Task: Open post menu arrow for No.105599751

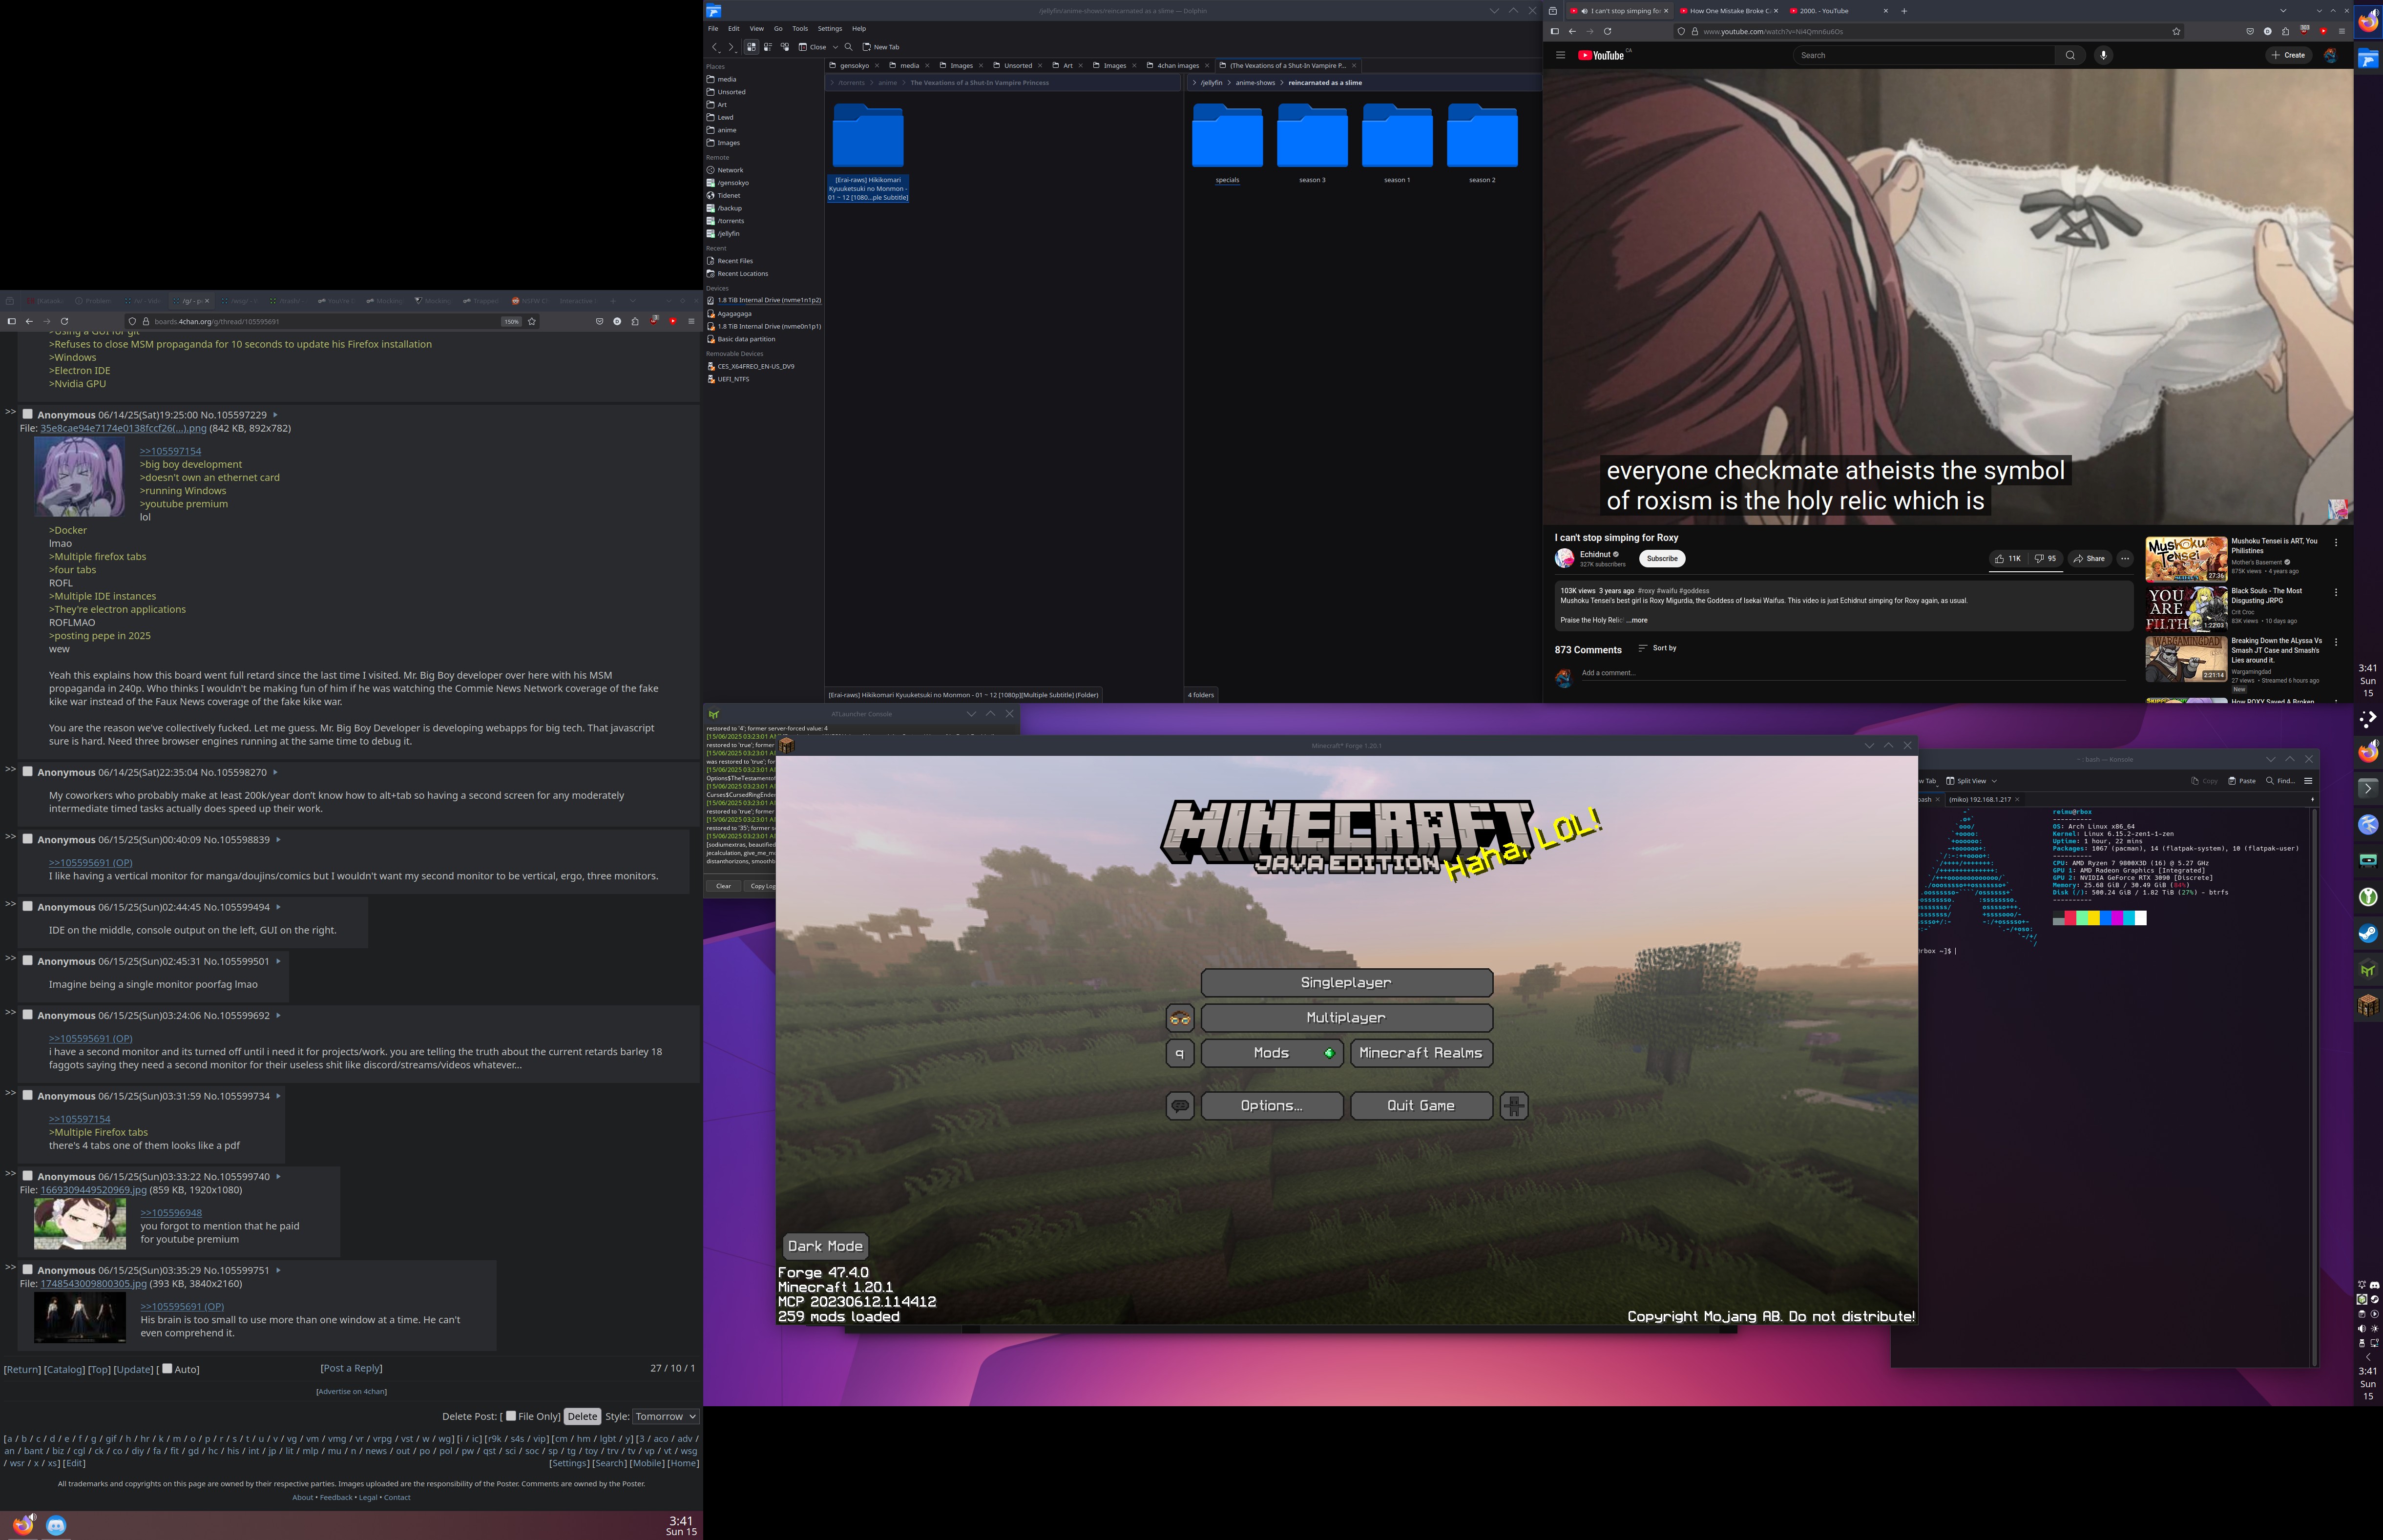Action: 278,1270
